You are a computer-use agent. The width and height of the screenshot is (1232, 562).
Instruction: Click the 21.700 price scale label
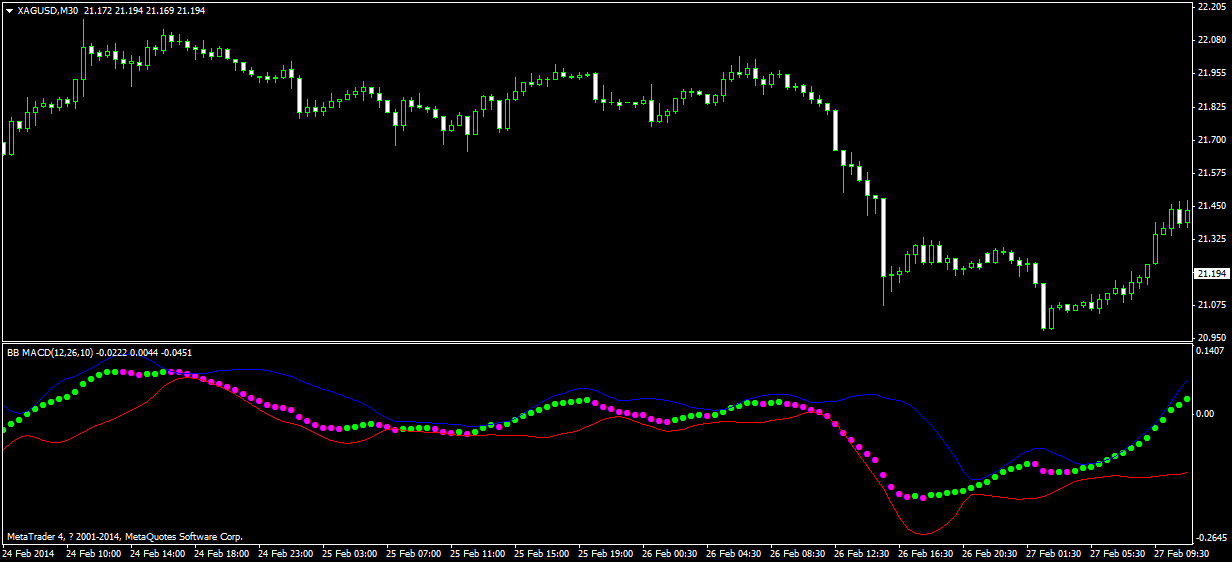coord(1210,139)
